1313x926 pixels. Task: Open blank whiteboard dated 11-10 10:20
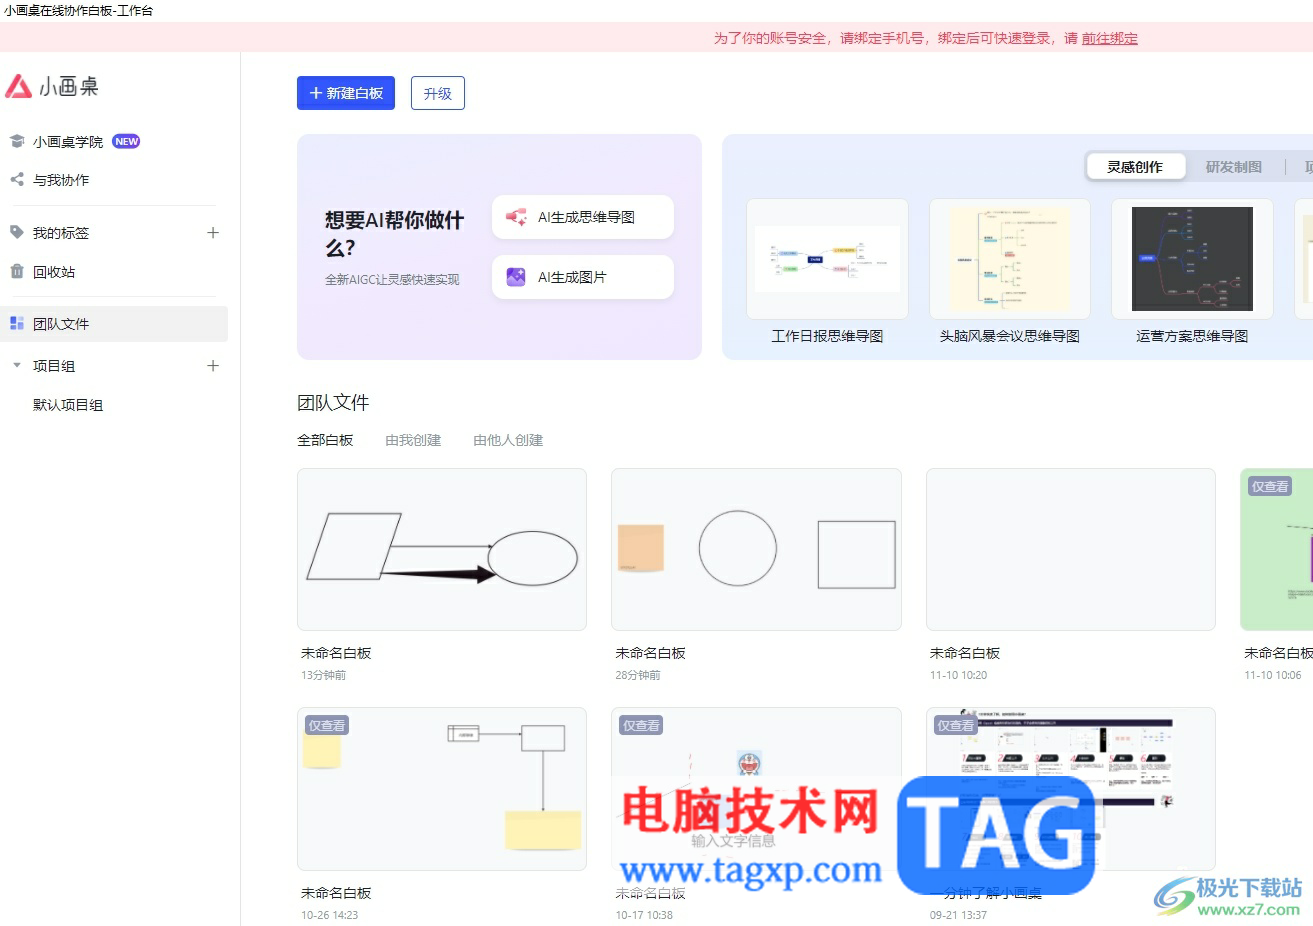click(x=1071, y=549)
